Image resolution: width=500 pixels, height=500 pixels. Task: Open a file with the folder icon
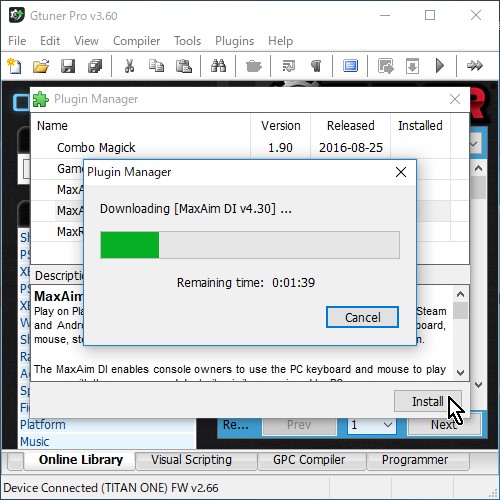pos(41,66)
